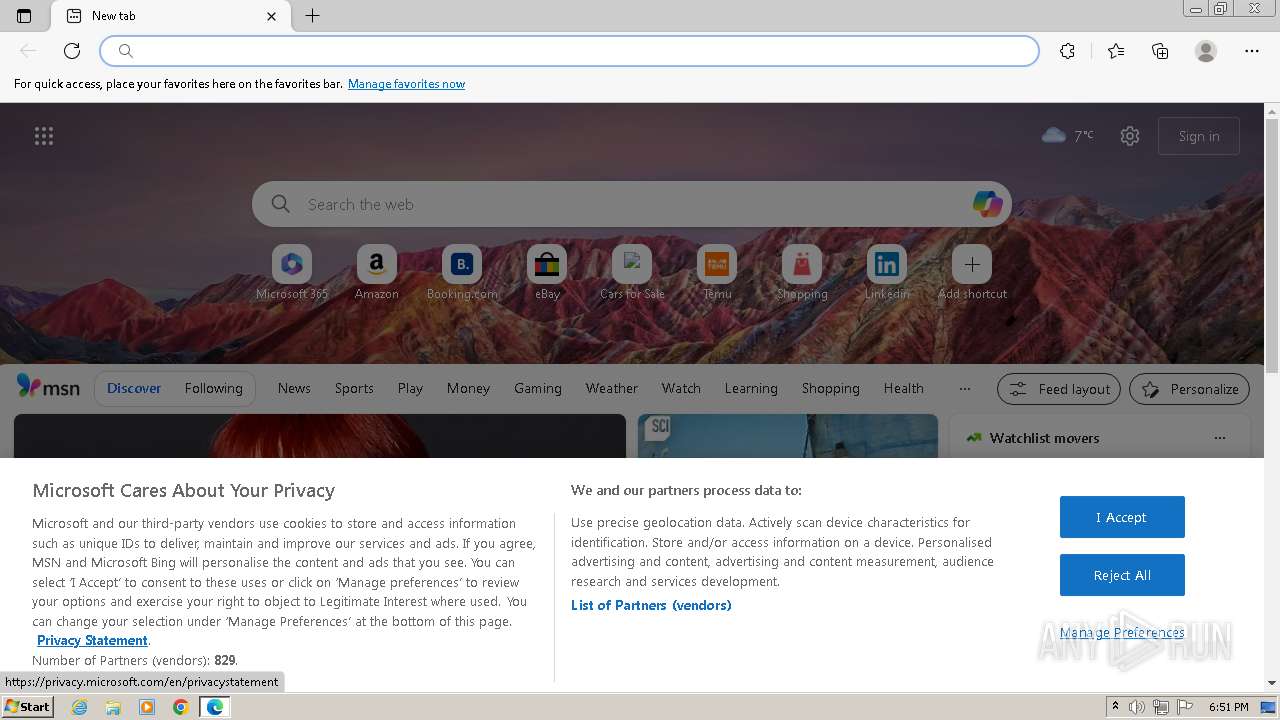Click the I Accept button
The height and width of the screenshot is (720, 1280).
coord(1122,517)
